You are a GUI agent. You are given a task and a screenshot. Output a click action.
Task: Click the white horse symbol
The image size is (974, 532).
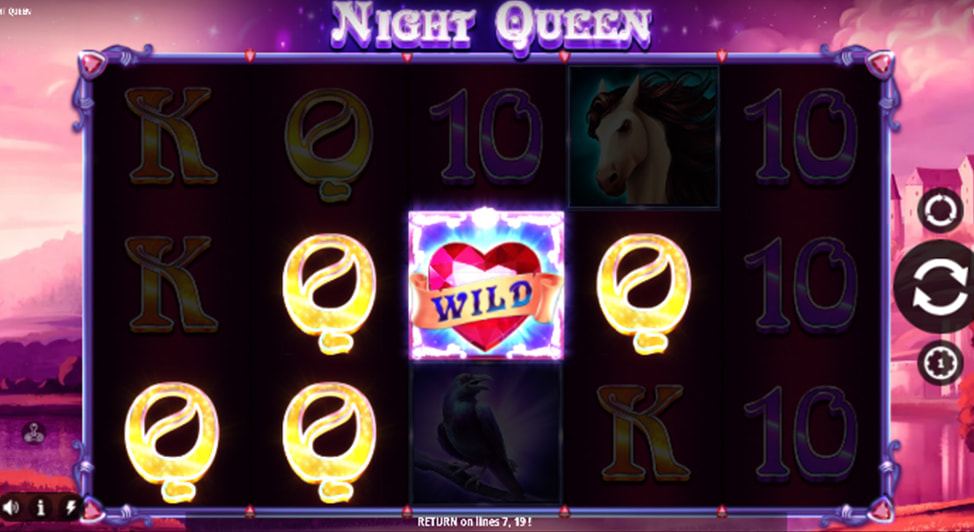[644, 136]
